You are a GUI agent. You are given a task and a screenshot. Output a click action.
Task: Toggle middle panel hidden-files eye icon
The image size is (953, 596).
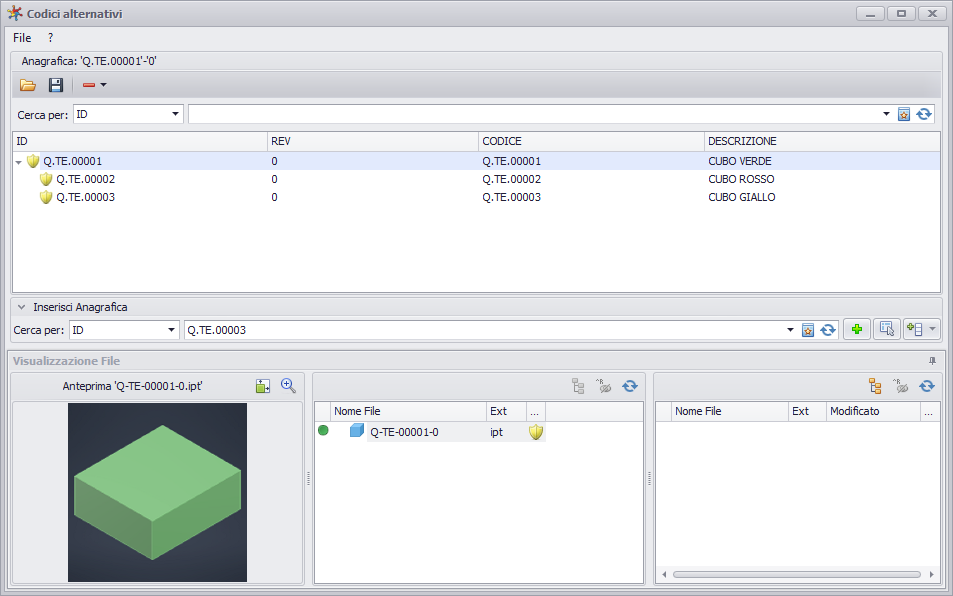tap(604, 386)
